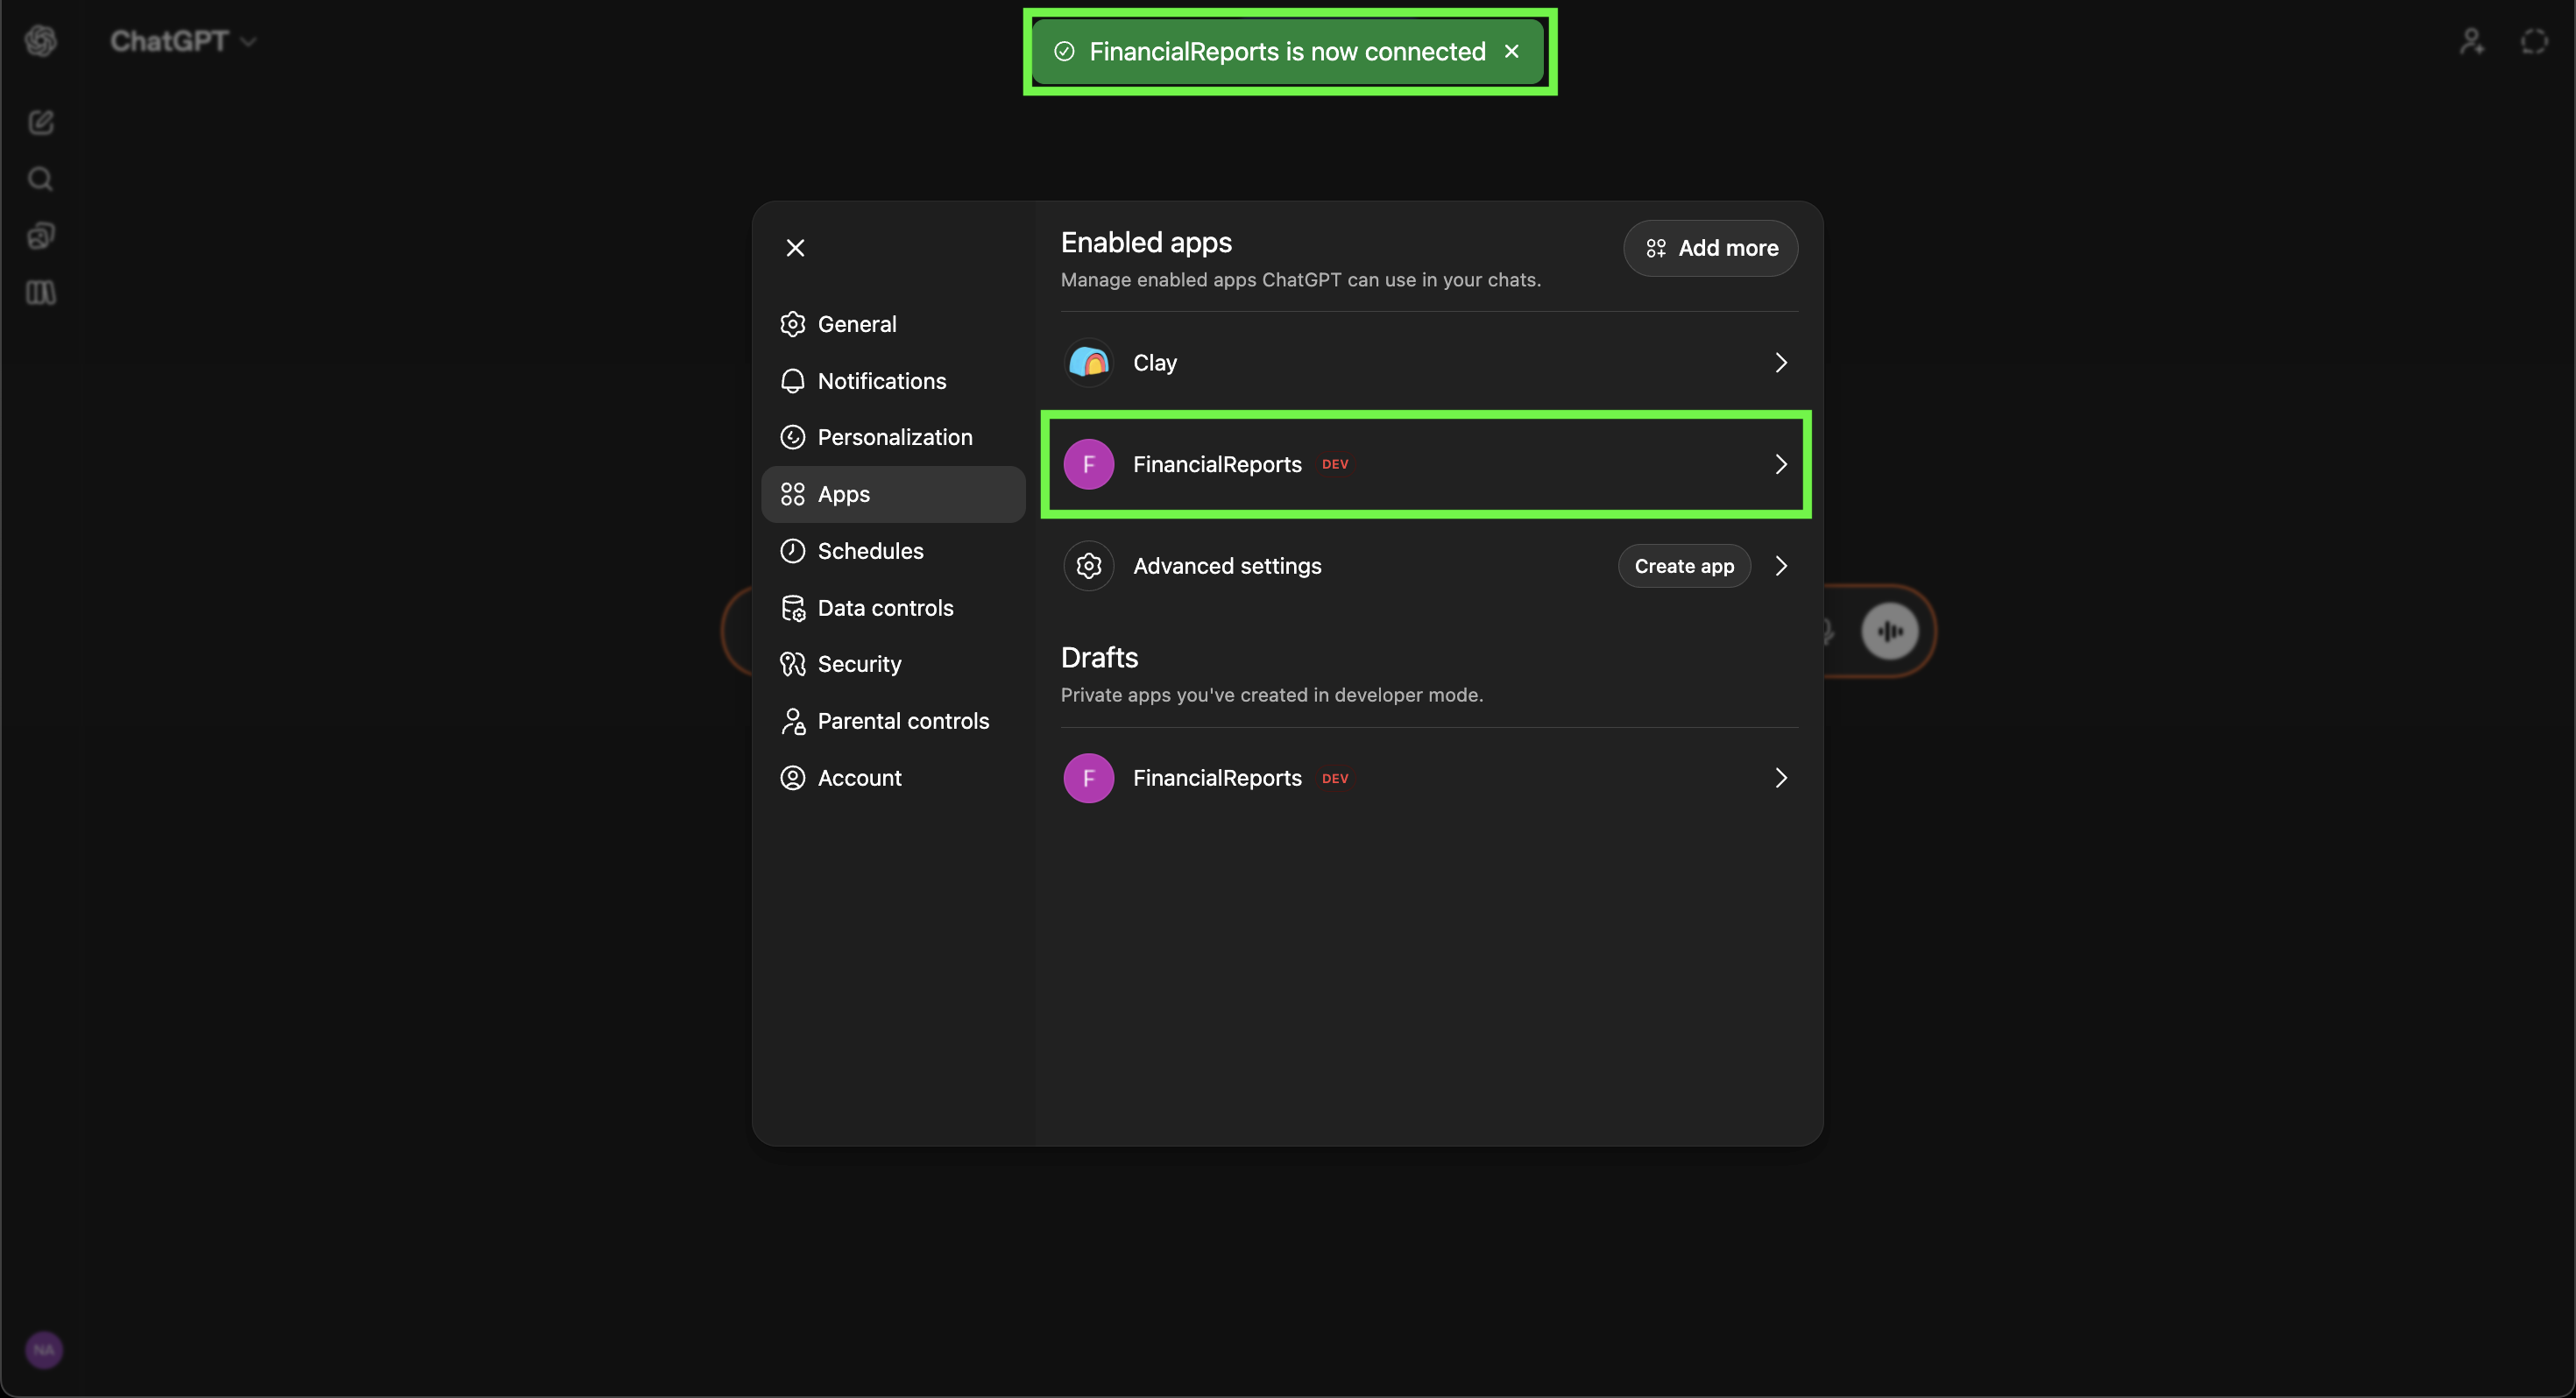Open the Advanced settings row

click(x=1429, y=566)
